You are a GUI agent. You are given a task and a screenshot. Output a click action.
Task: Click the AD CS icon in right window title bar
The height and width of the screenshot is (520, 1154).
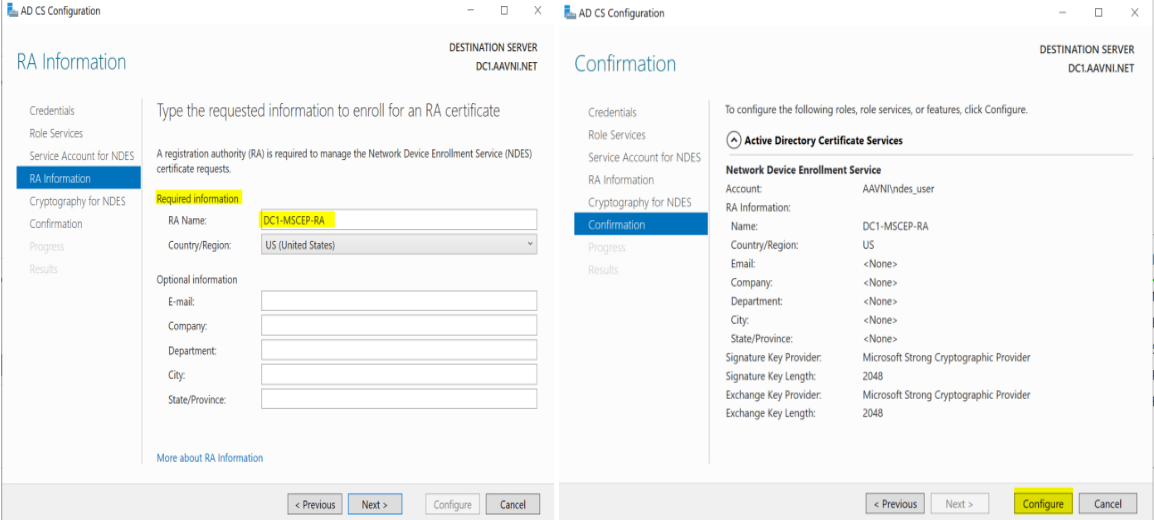570,12
